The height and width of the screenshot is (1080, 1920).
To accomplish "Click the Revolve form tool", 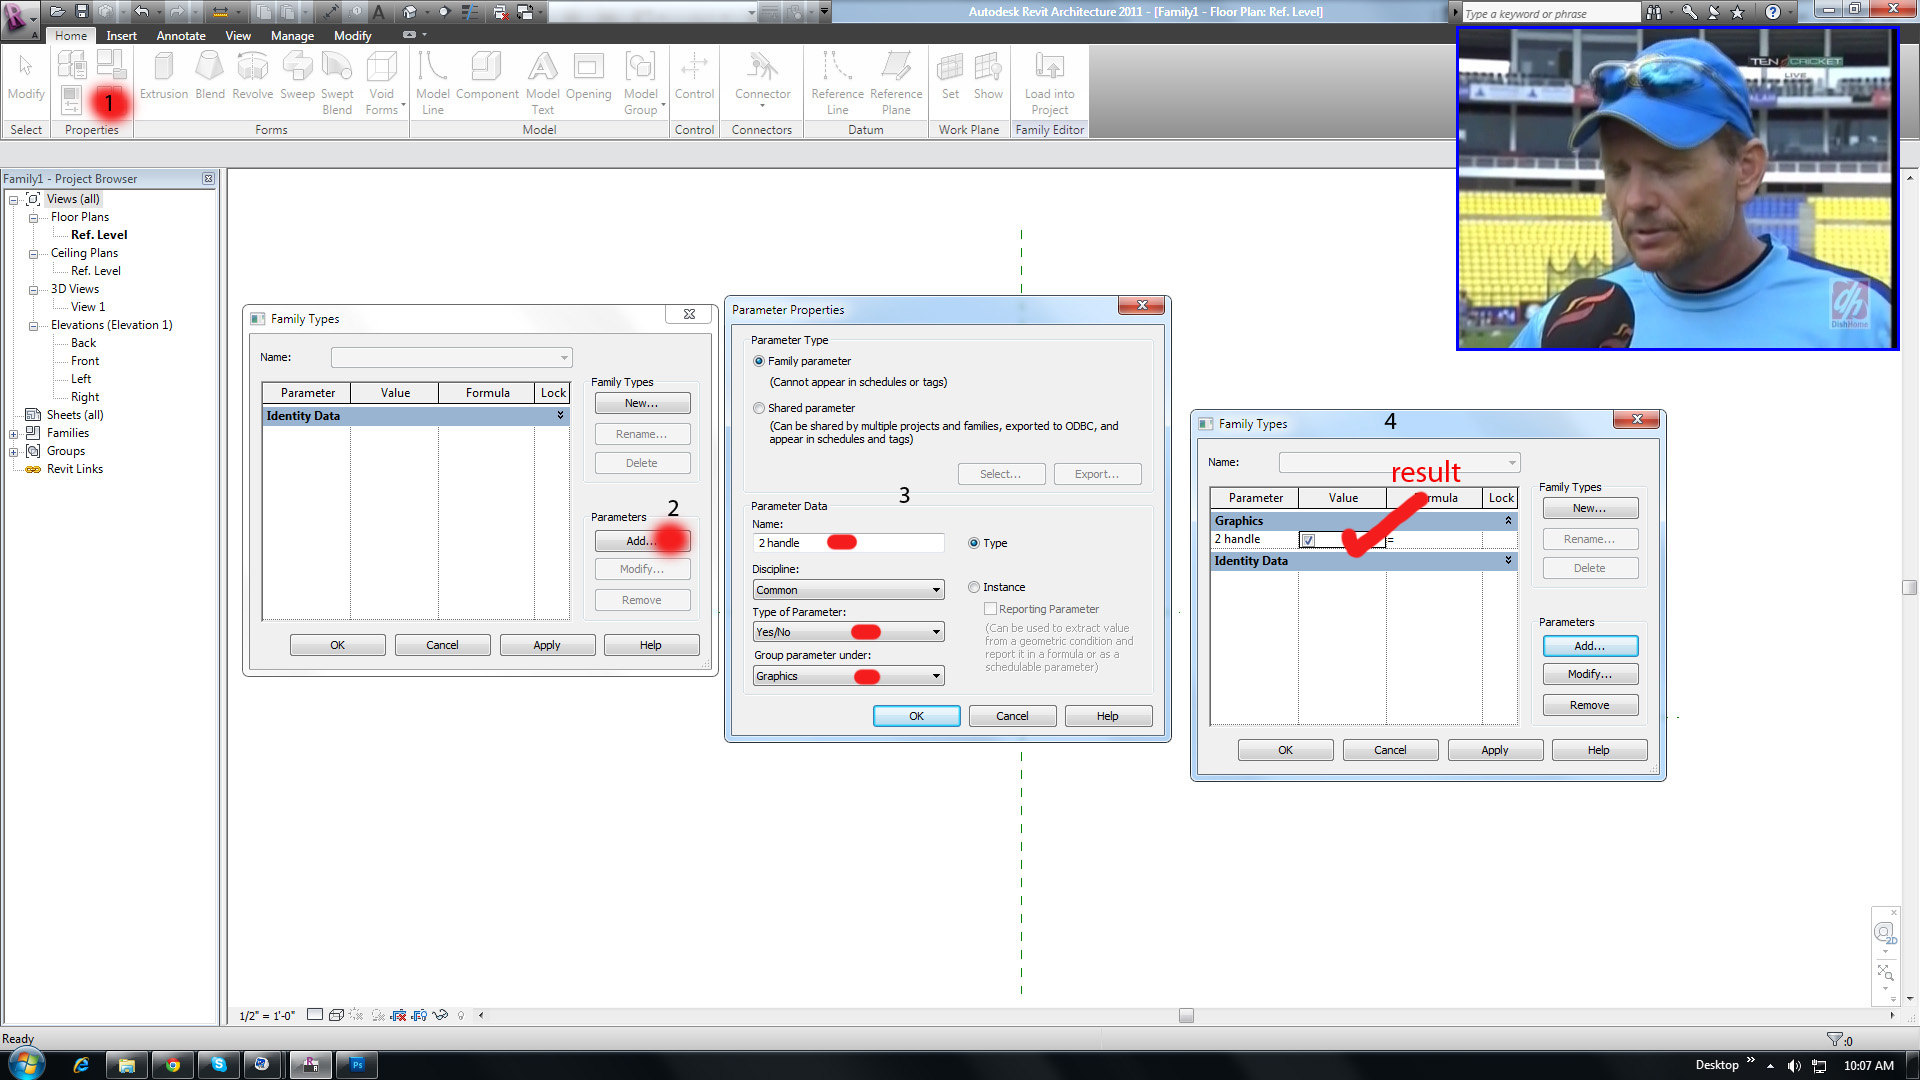I will (252, 77).
